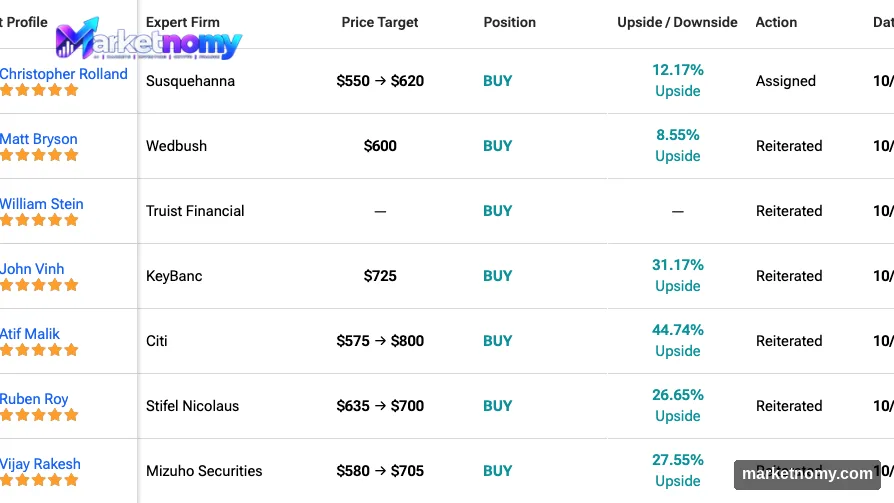Click Atif Malik's star rating
This screenshot has height=503, width=894.
[x=39, y=350]
